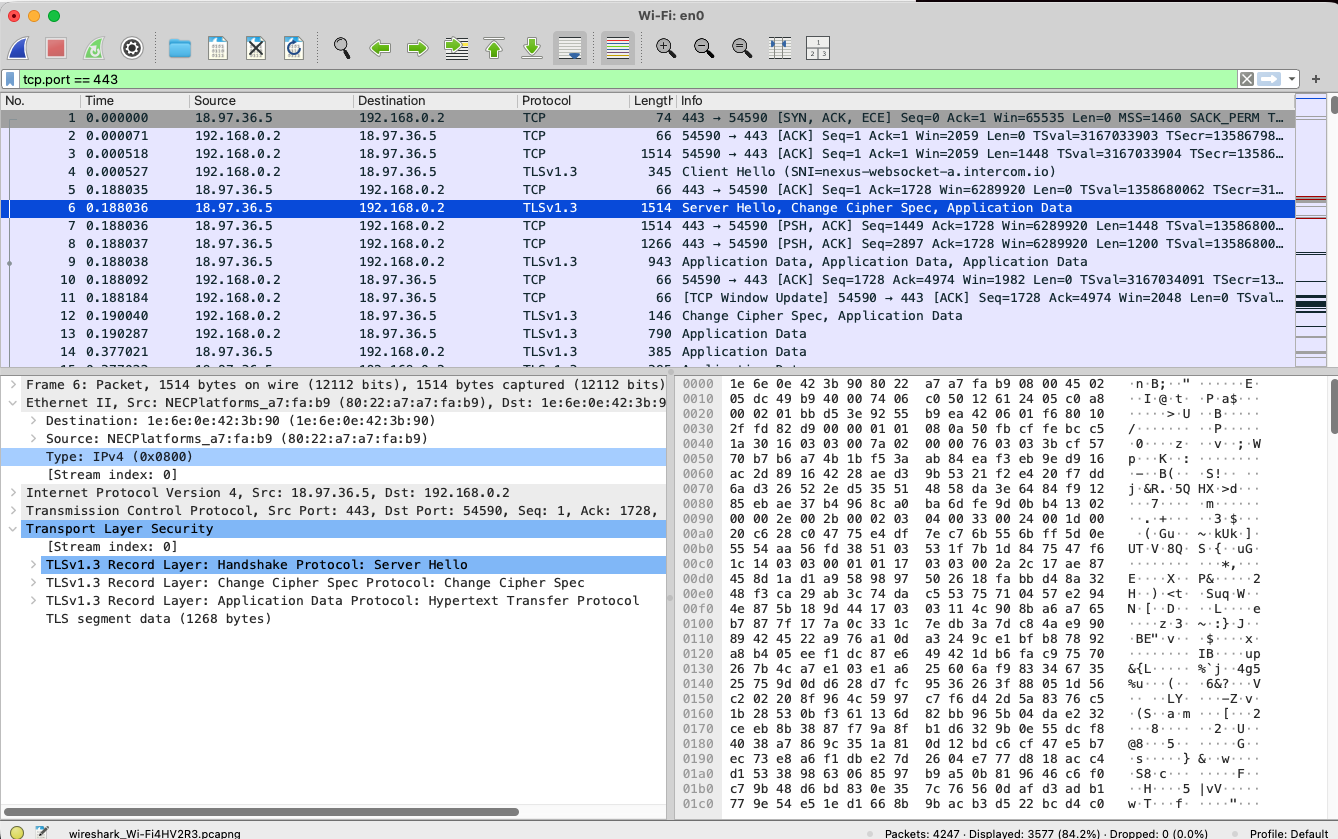Toggle automatic scrolling during live capture
The width and height of the screenshot is (1338, 839).
click(x=570, y=48)
